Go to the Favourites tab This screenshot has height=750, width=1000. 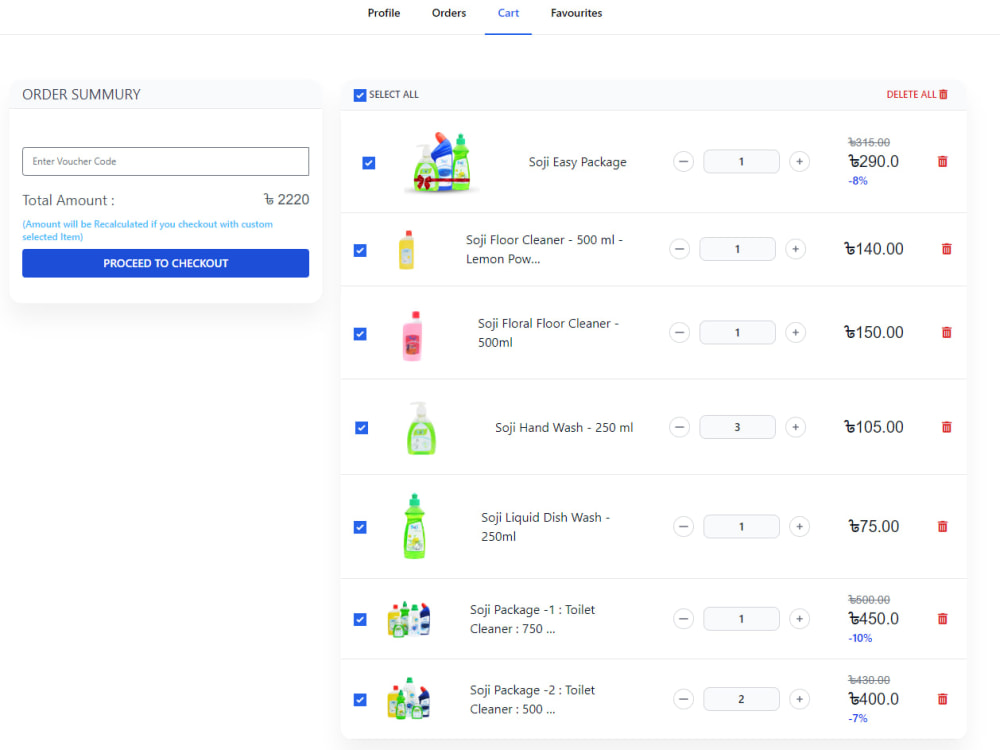click(x=577, y=13)
